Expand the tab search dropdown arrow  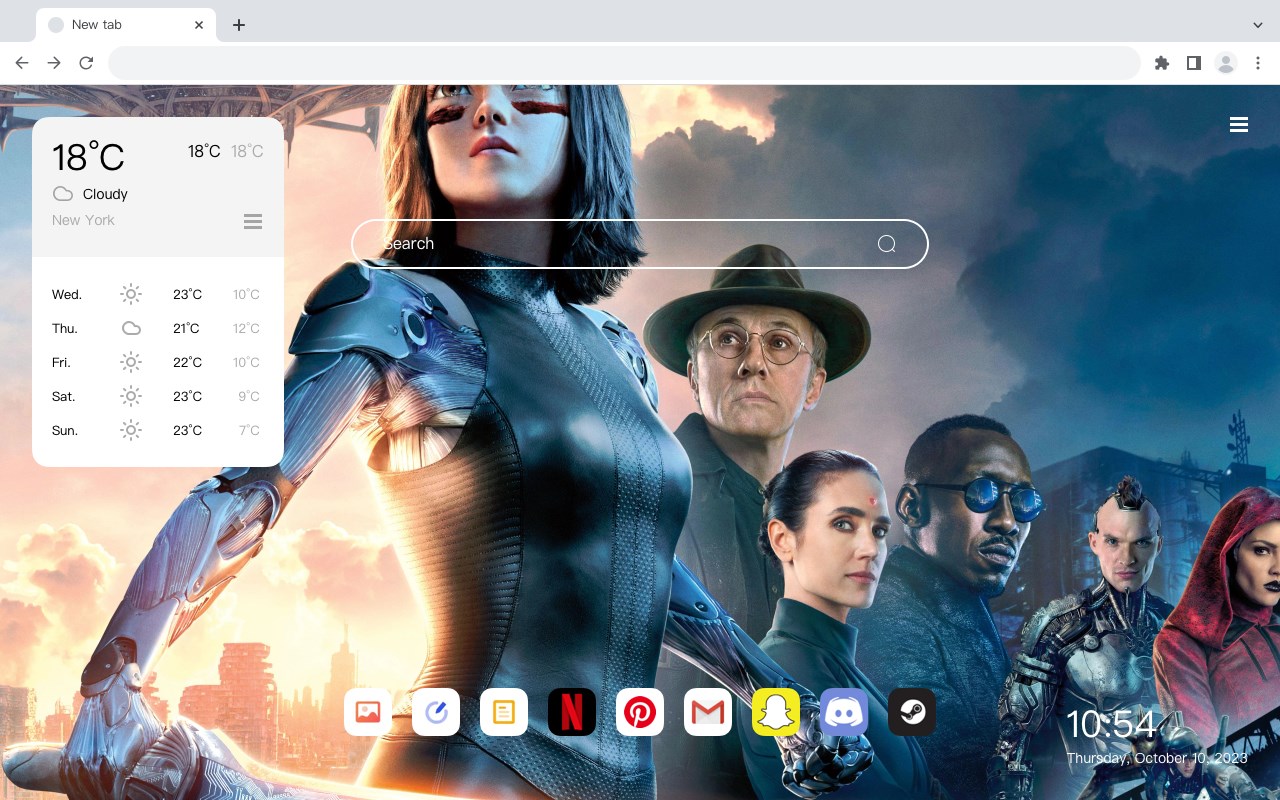tap(1258, 25)
